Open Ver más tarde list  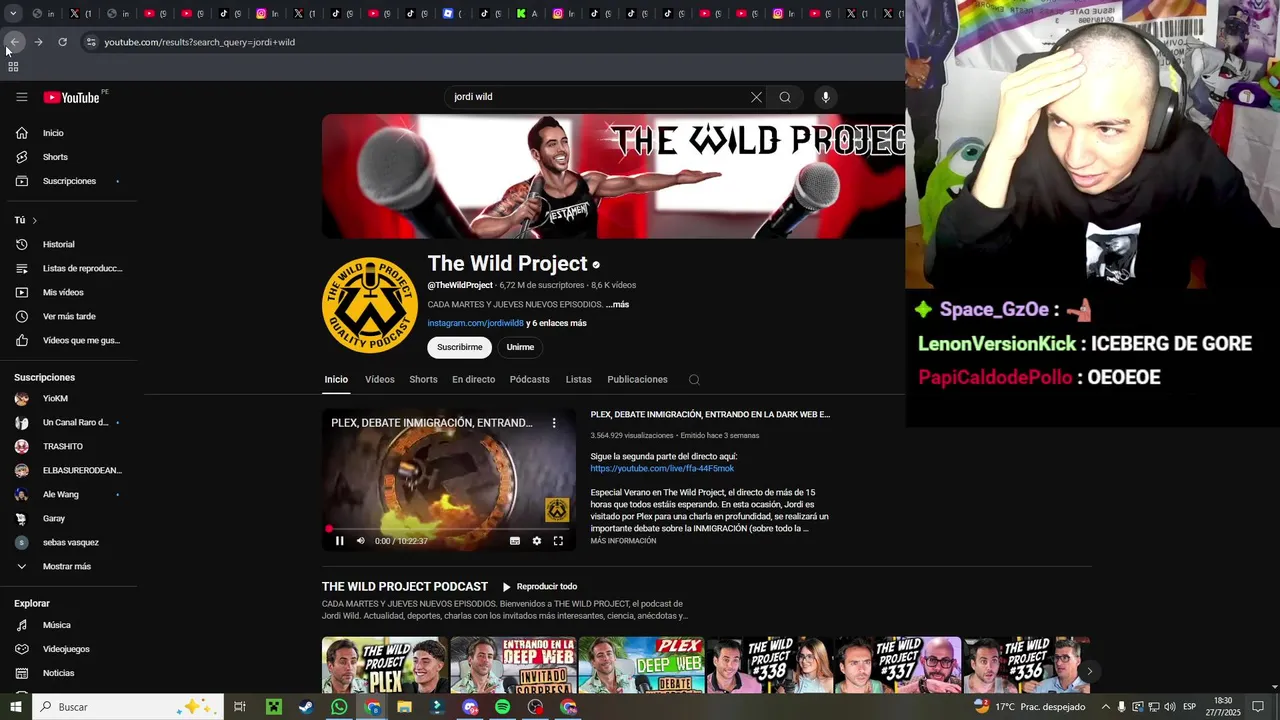(x=69, y=316)
